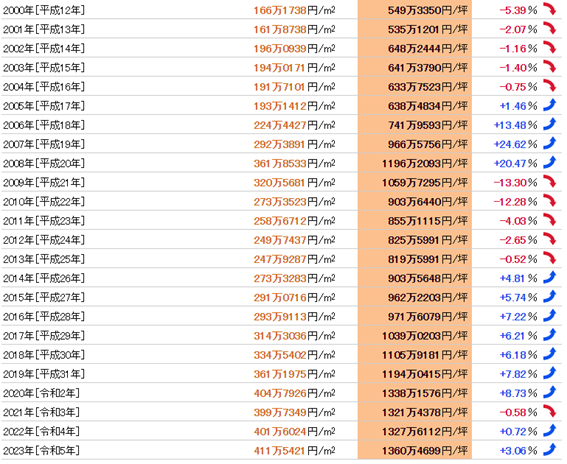Click the blue up arrow beside +8.73%
Viewport: 567px width, 464px height.
click(549, 392)
